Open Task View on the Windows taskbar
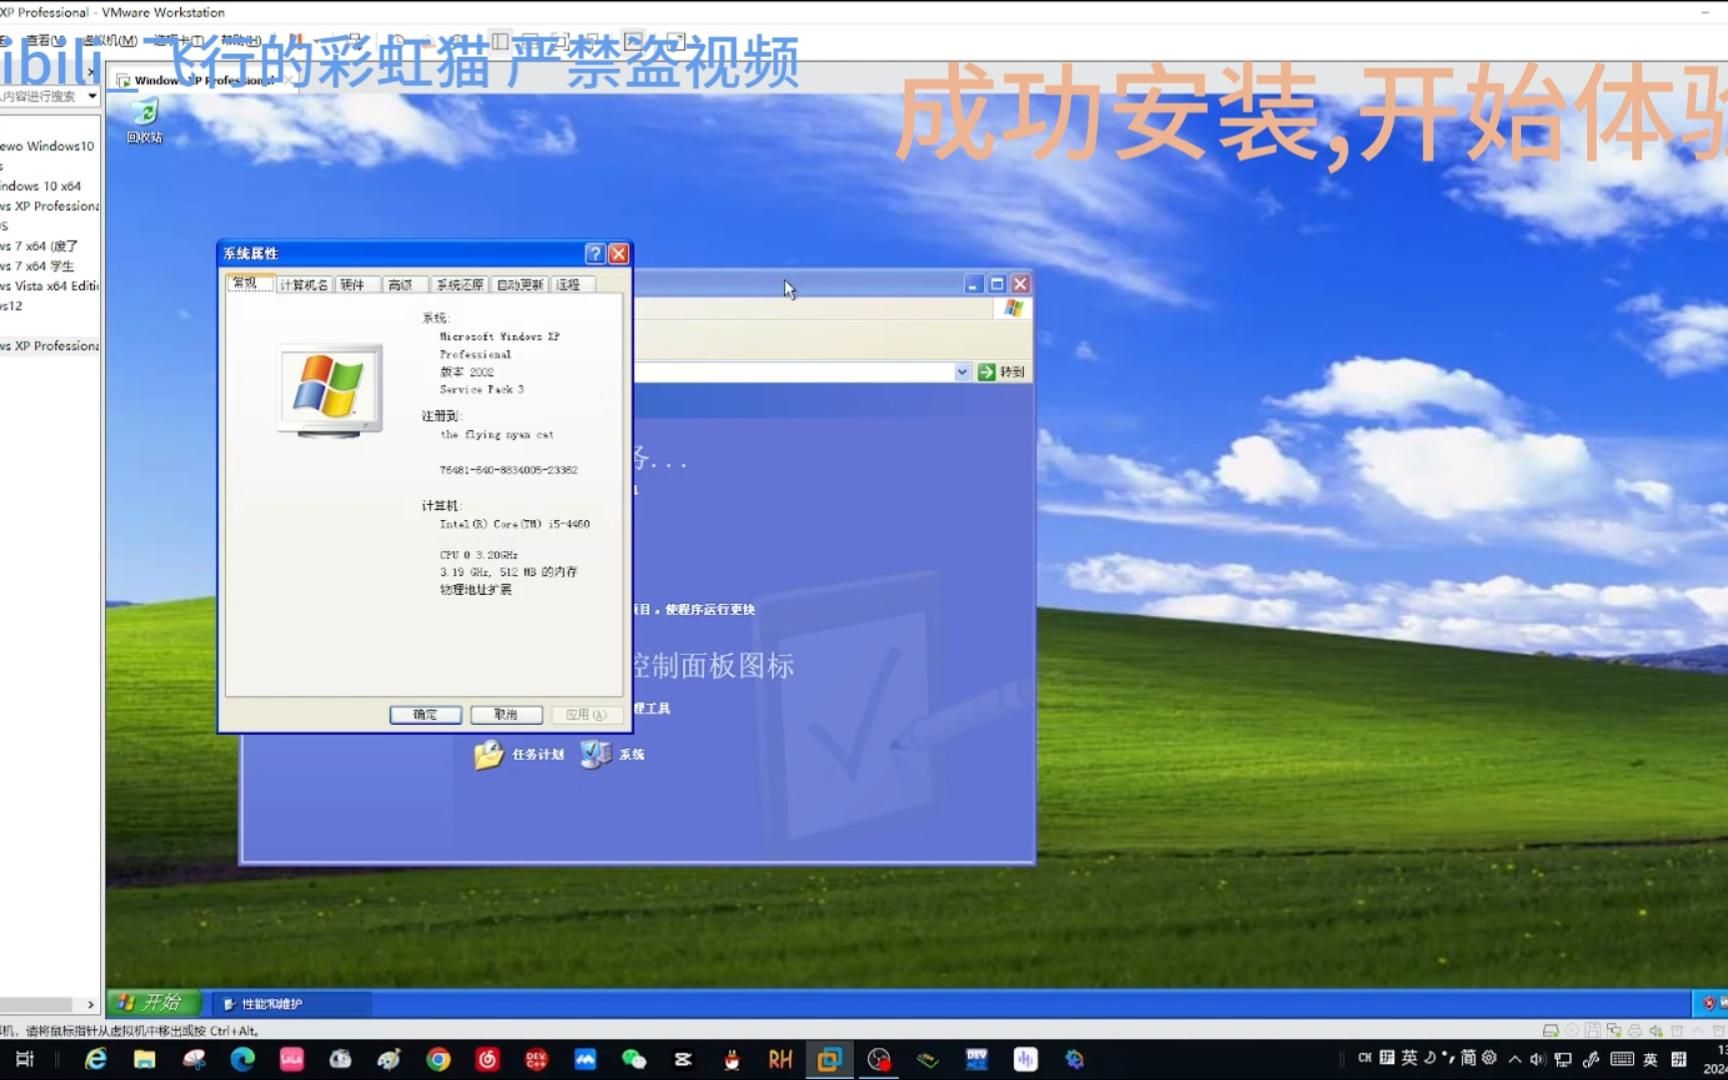Viewport: 1728px width, 1080px height. click(25, 1060)
